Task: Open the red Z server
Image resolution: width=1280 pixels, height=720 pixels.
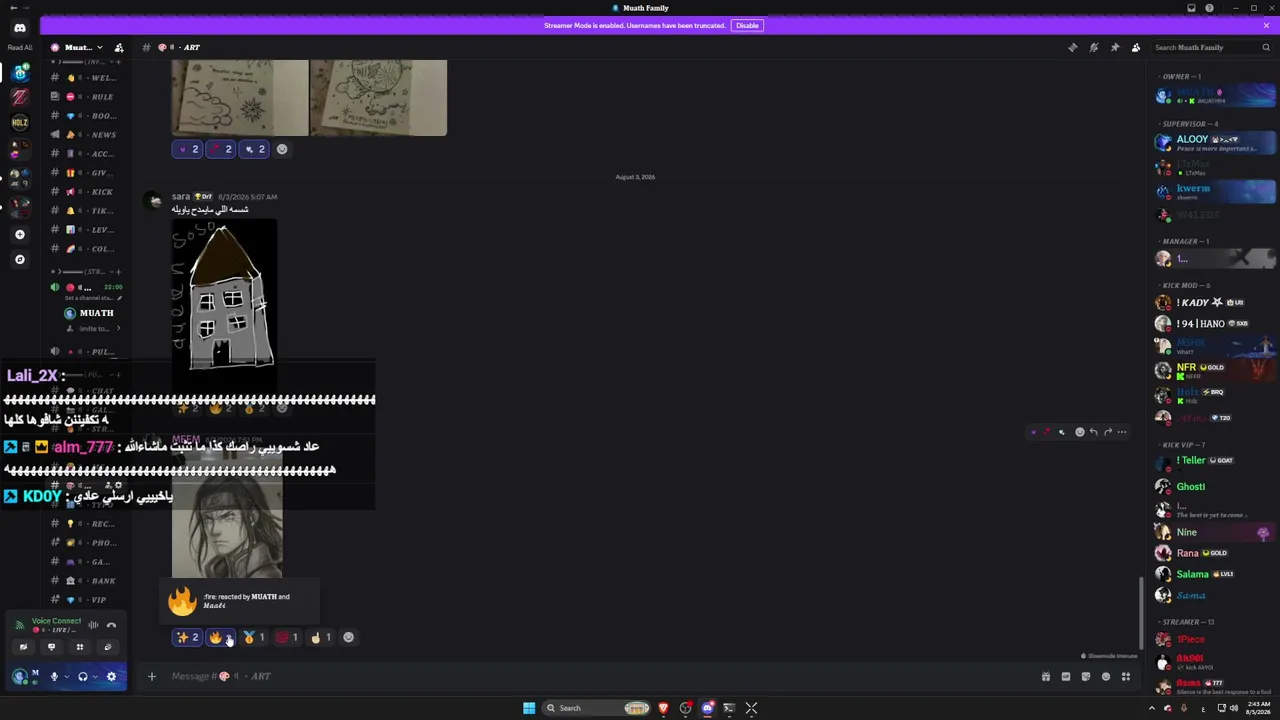Action: click(x=20, y=97)
